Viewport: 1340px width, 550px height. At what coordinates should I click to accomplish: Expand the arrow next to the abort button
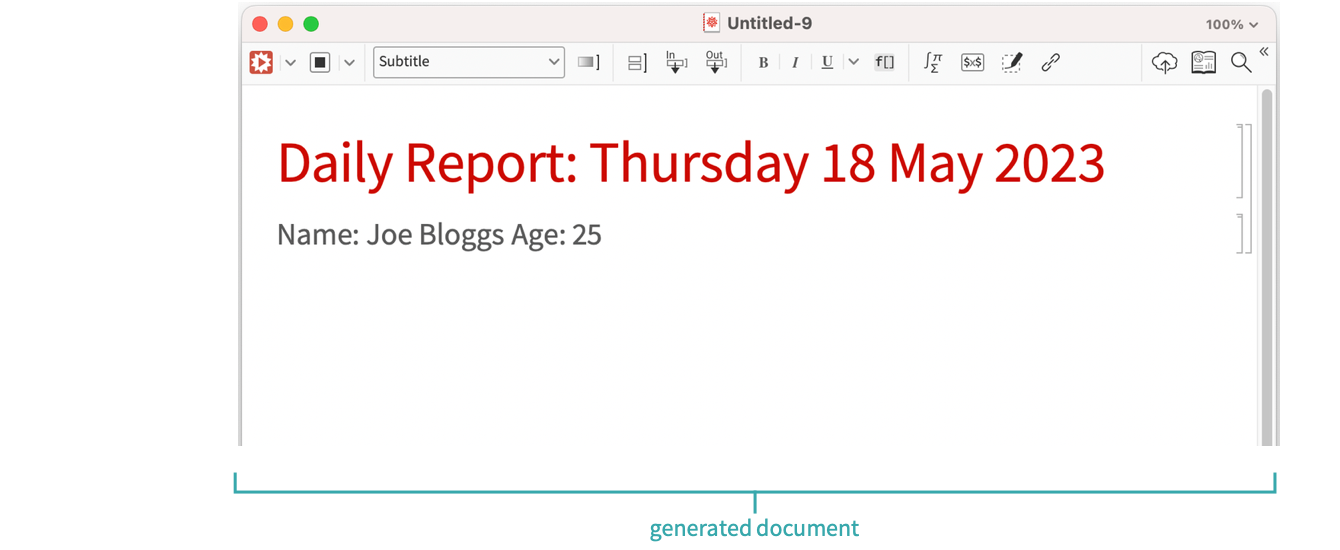point(348,62)
